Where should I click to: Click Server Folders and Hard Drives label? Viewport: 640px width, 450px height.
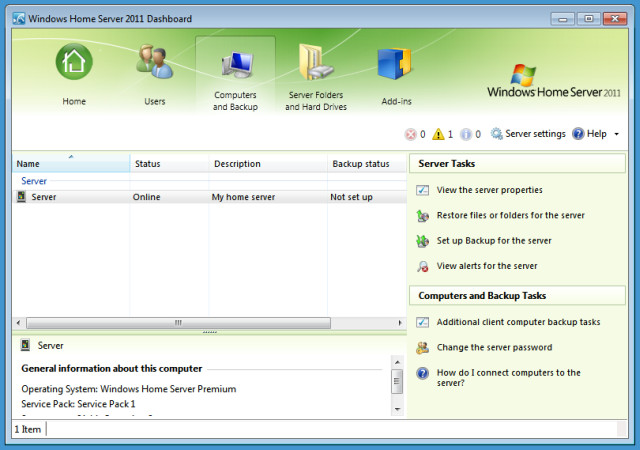[316, 101]
